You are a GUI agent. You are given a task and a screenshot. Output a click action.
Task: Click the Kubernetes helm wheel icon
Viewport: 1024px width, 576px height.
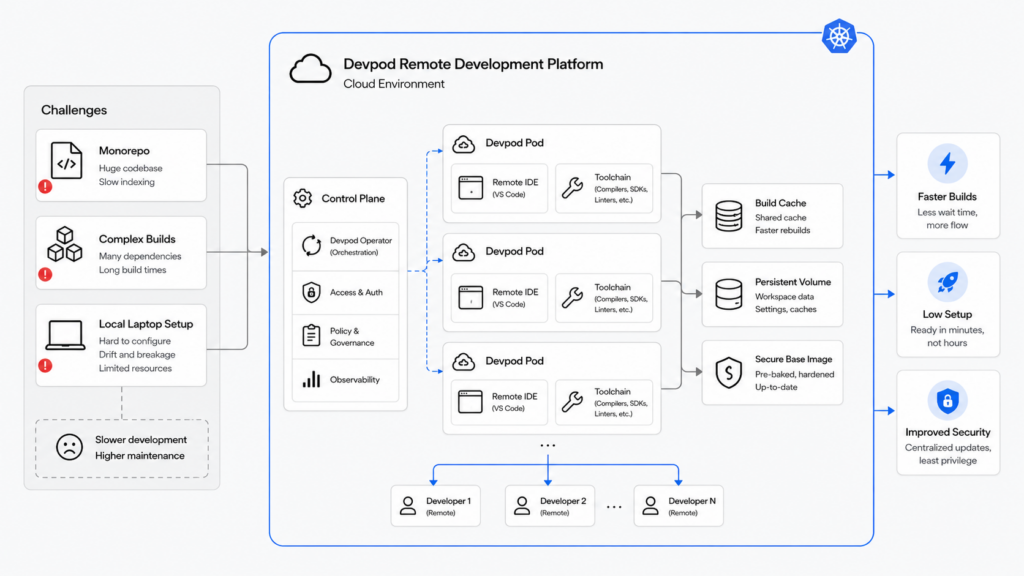[839, 36]
